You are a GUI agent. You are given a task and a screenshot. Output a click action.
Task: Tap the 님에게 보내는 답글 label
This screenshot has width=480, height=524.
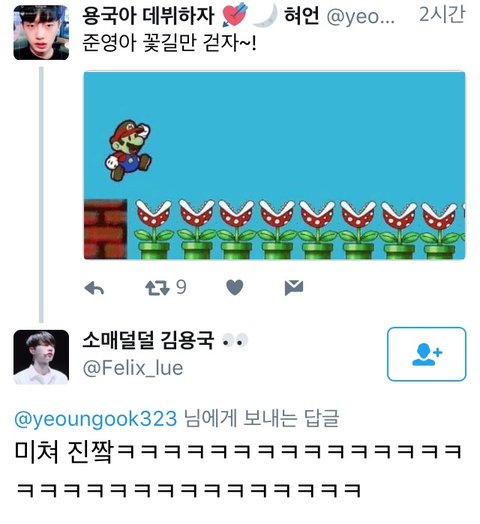click(262, 419)
